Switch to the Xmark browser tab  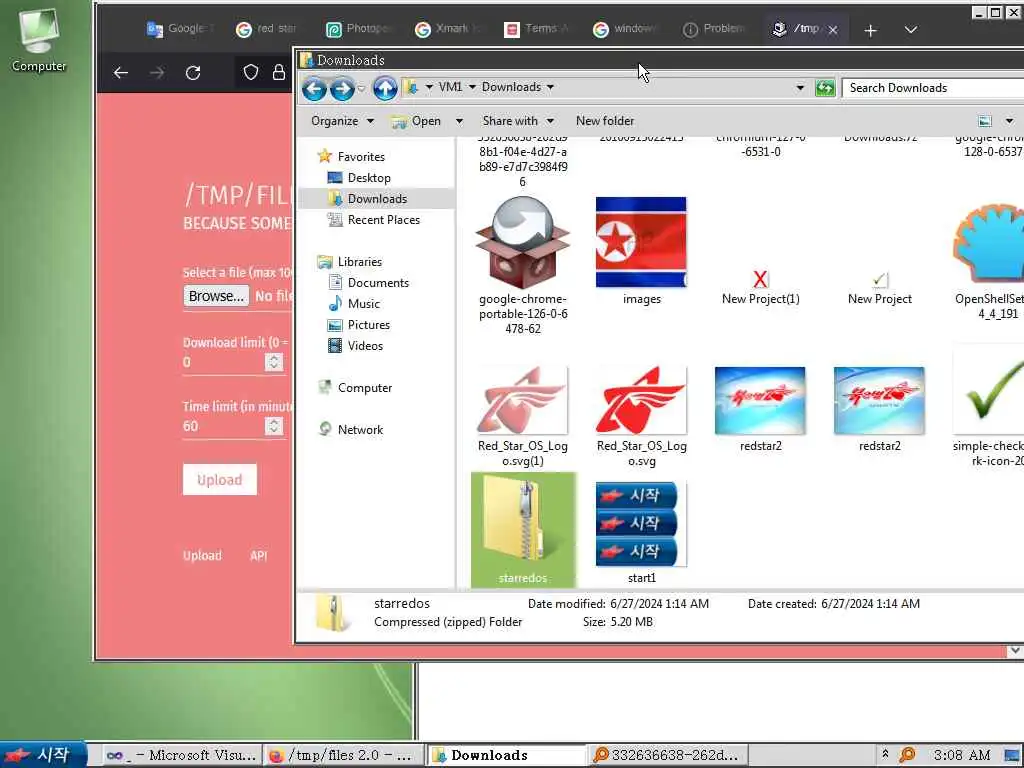449,29
